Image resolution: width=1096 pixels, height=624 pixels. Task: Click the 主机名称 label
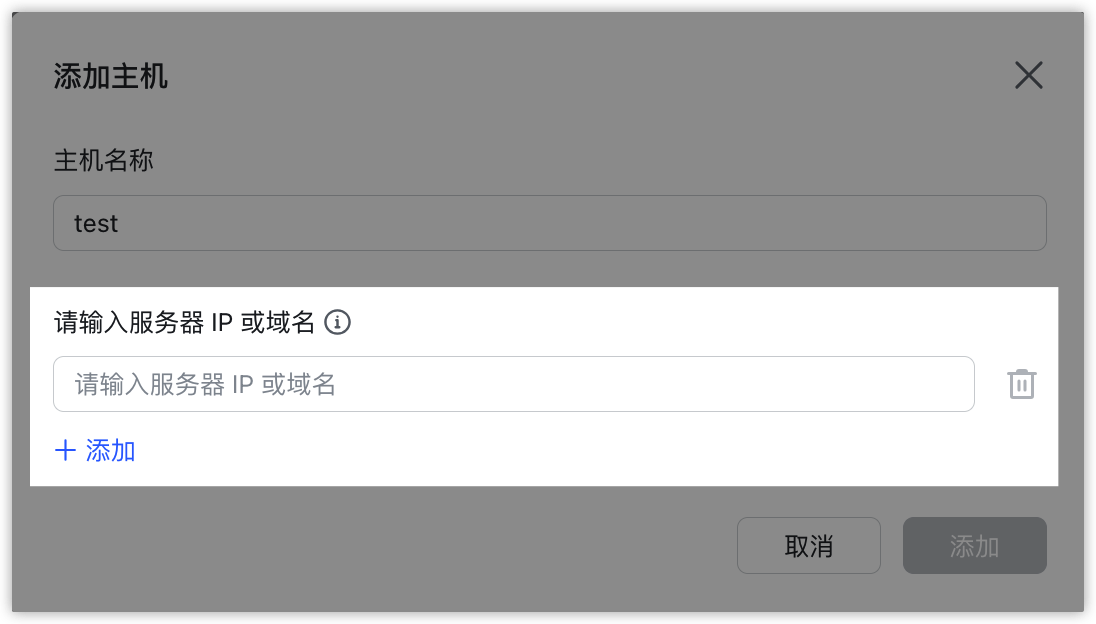103,161
